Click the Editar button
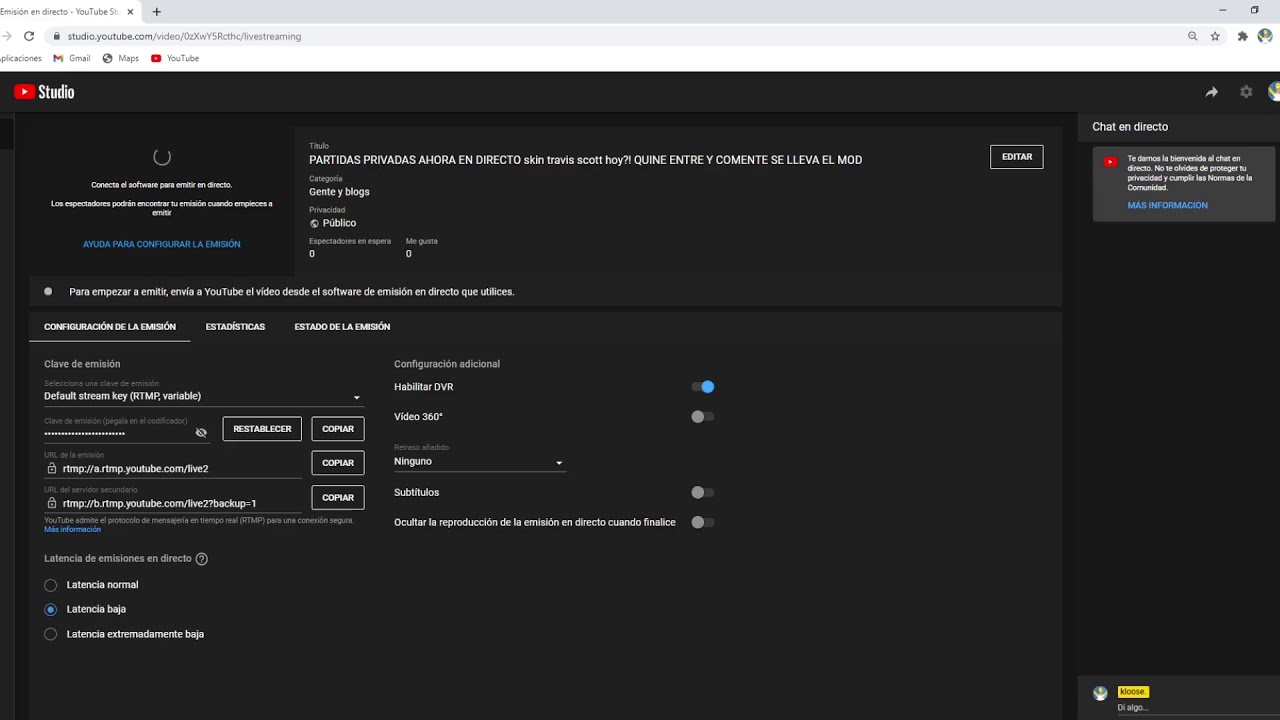Viewport: 1280px width, 720px height. (1016, 157)
